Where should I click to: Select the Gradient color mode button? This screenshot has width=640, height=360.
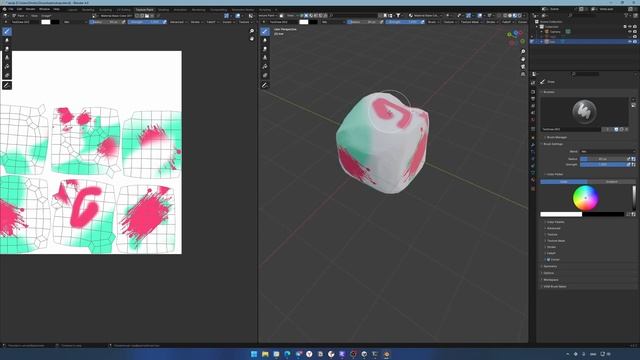coord(611,182)
